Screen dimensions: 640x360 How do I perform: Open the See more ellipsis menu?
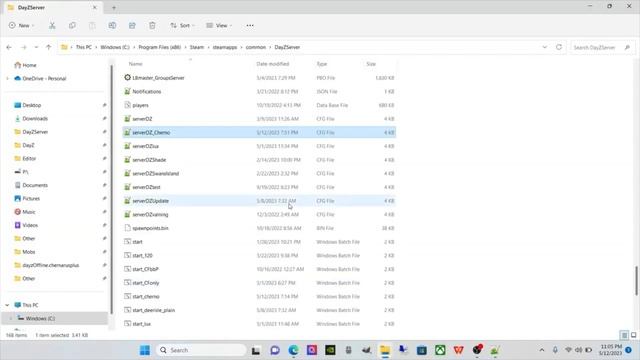click(x=250, y=25)
